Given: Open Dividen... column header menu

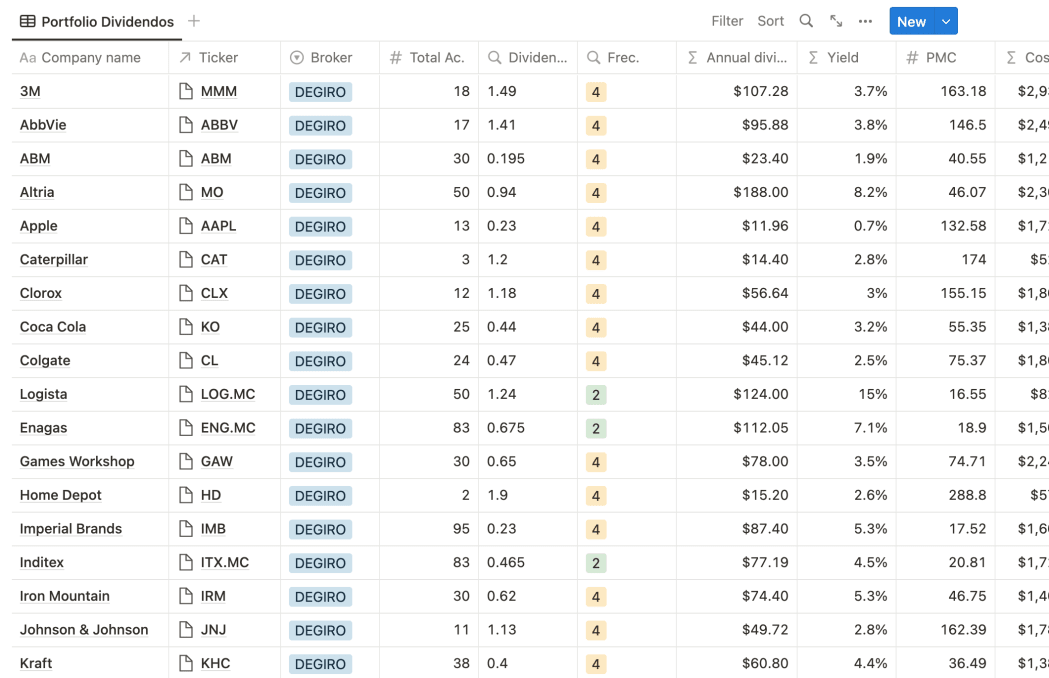Looking at the screenshot, I should pos(528,58).
